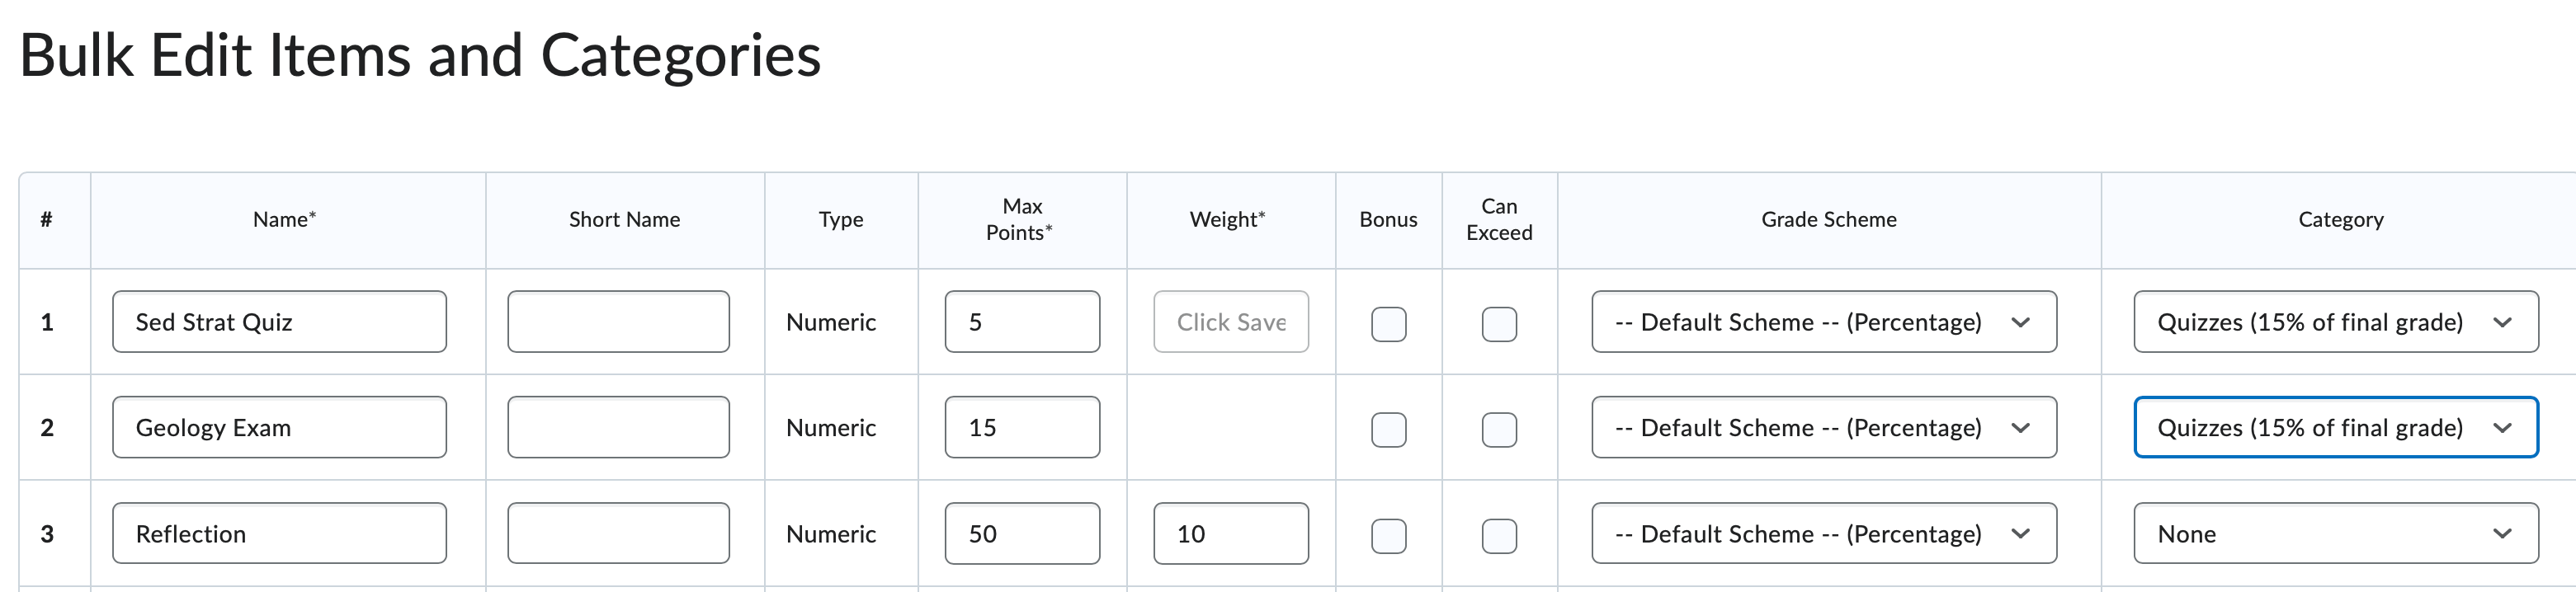Image resolution: width=2576 pixels, height=592 pixels.
Task: Edit the Weight value for Reflection
Action: click(1231, 533)
